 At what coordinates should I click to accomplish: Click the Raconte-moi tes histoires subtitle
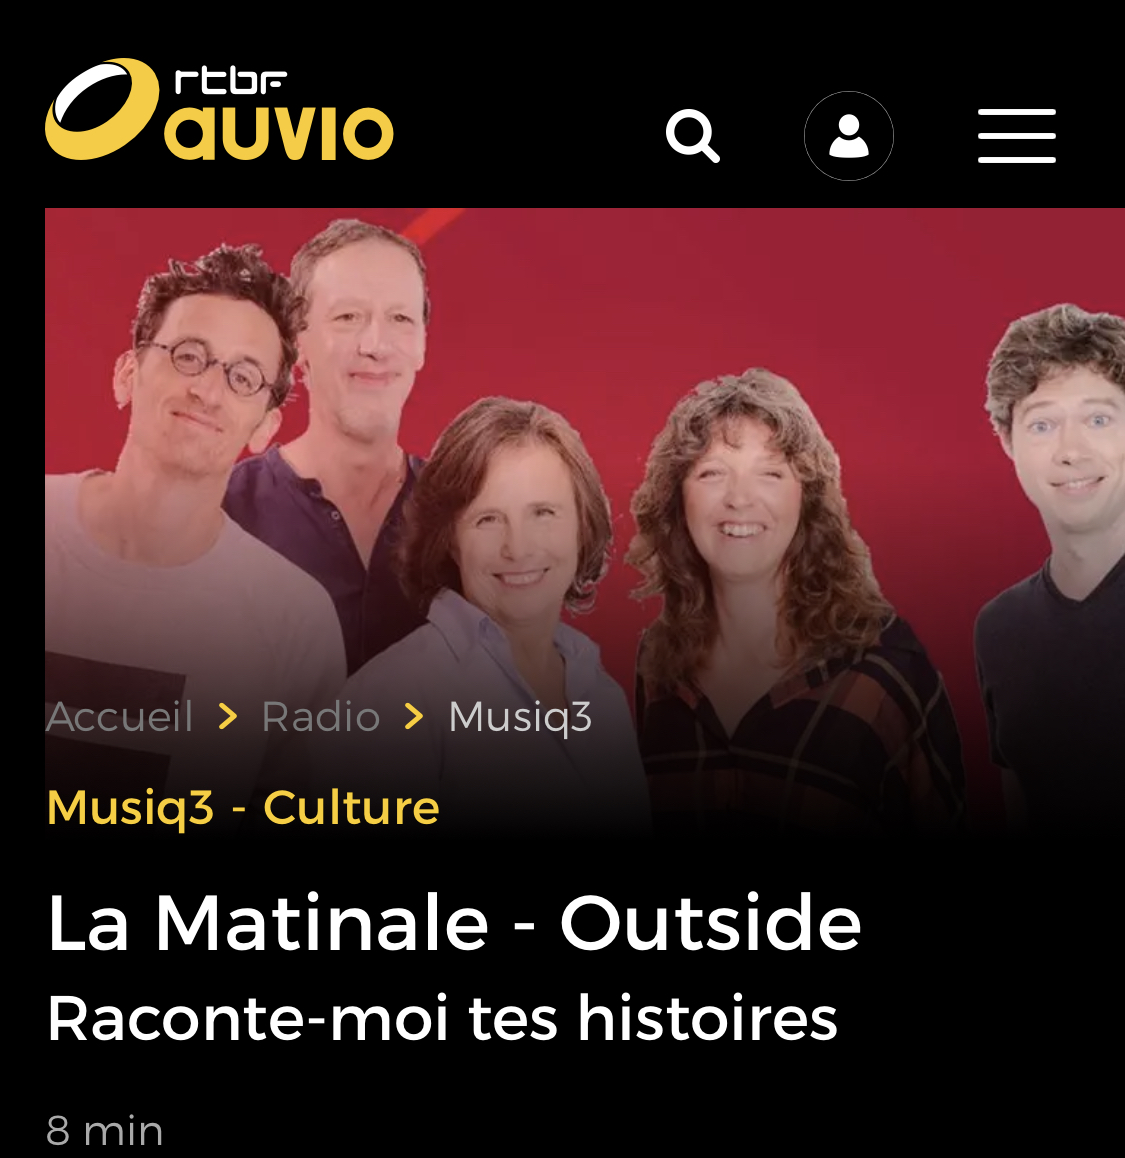point(442,1019)
